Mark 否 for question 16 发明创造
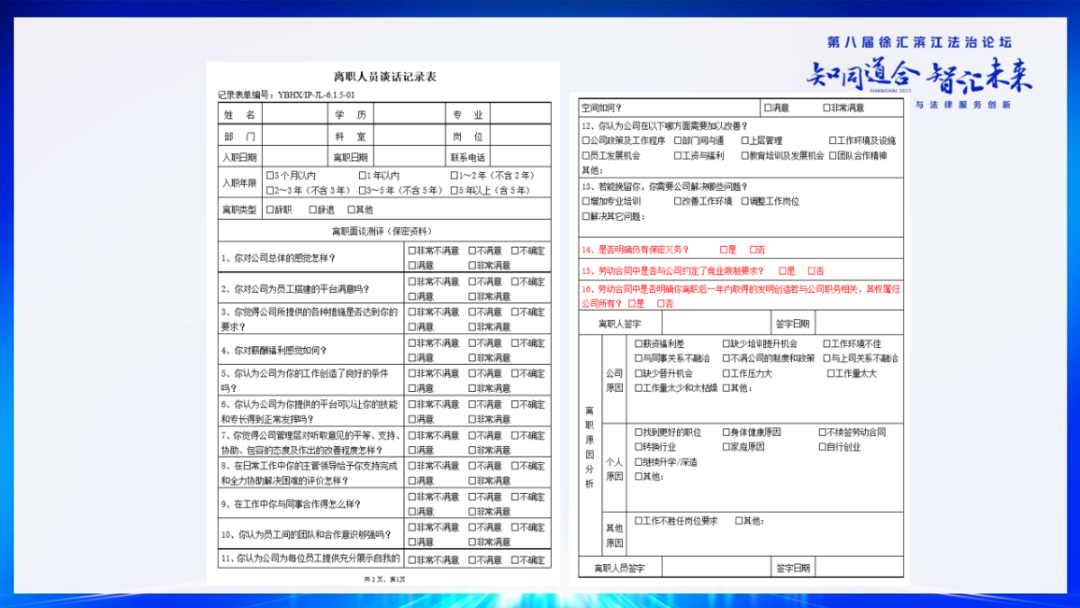1080x608 pixels. coord(661,304)
